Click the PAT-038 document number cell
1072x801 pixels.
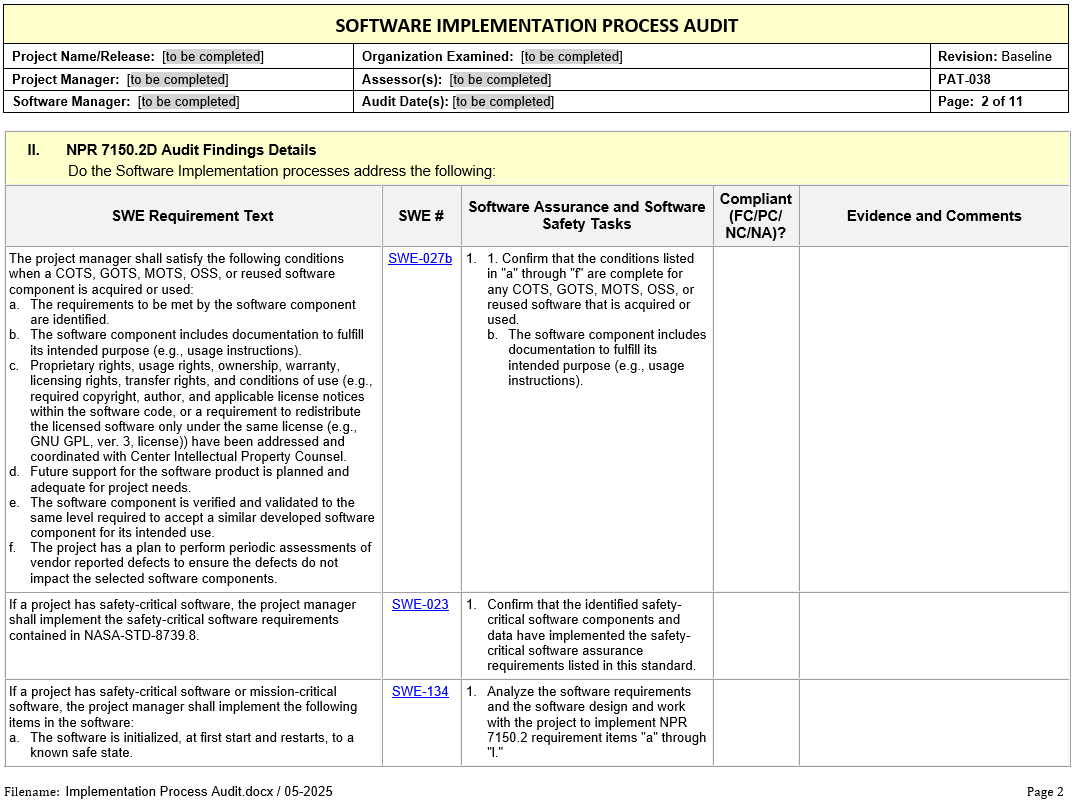[964, 80]
